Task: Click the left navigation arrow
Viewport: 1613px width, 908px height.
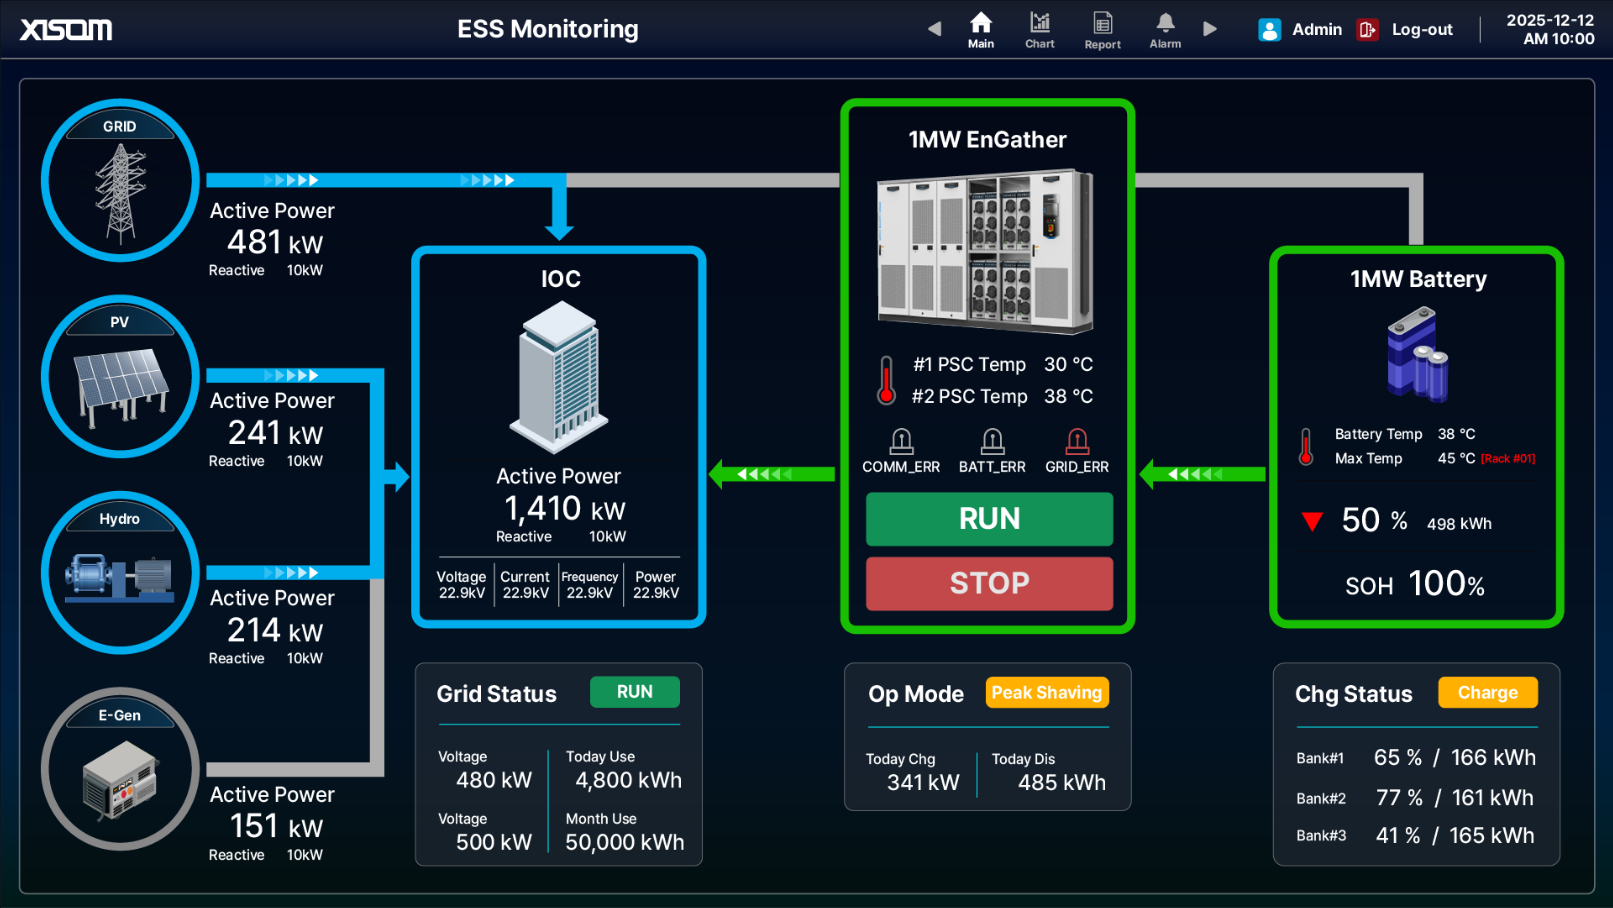Action: (x=934, y=29)
